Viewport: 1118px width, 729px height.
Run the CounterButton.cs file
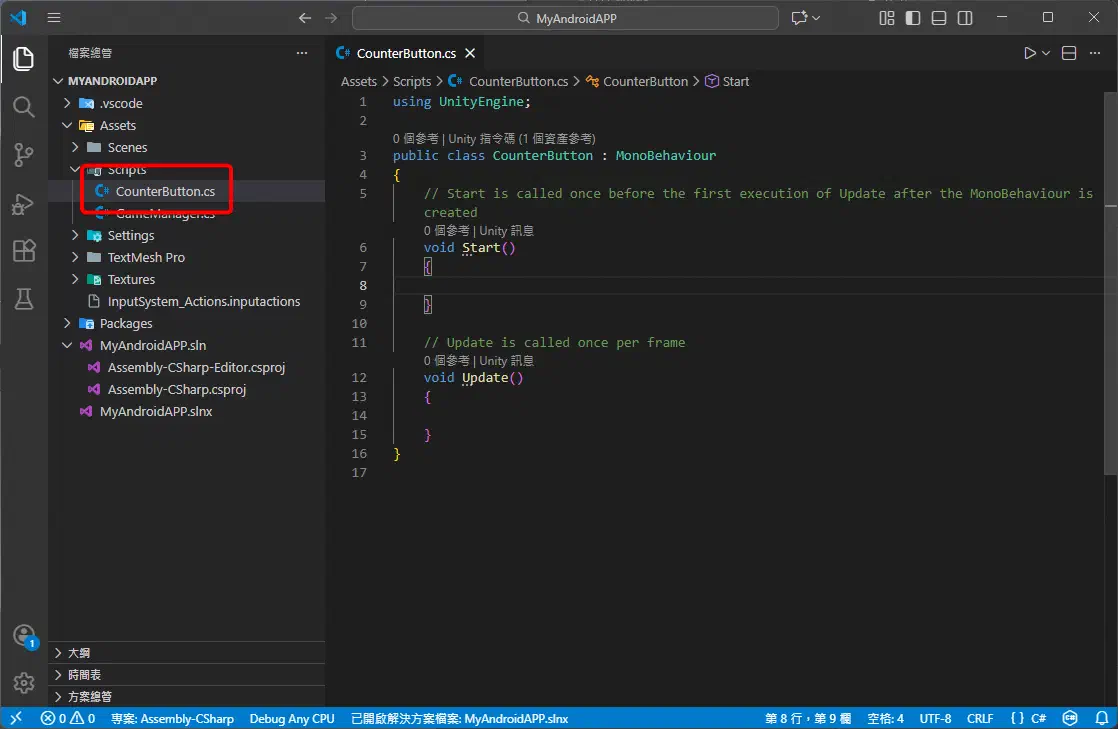pos(1032,53)
